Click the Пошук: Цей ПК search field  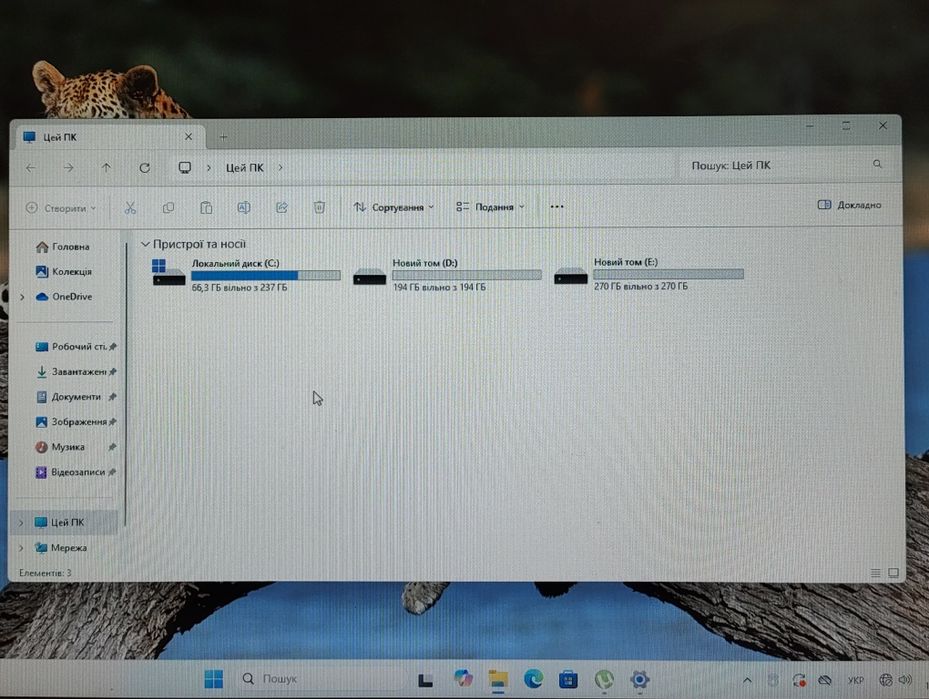coord(787,165)
